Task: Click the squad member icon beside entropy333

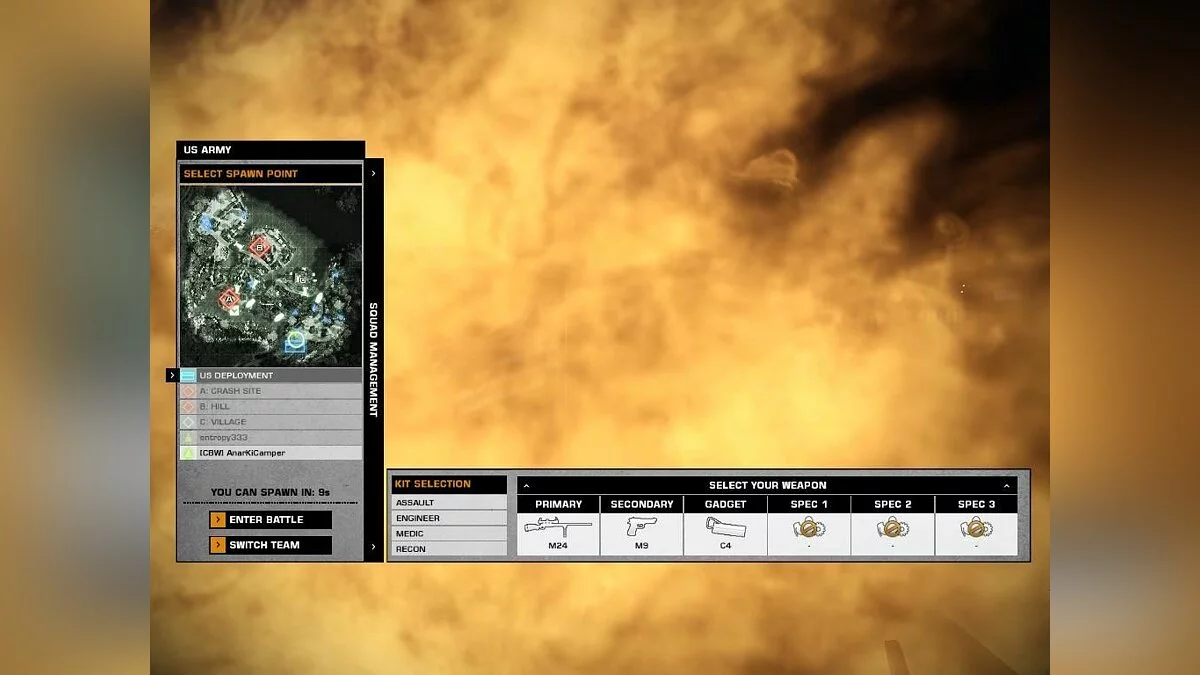Action: [188, 437]
